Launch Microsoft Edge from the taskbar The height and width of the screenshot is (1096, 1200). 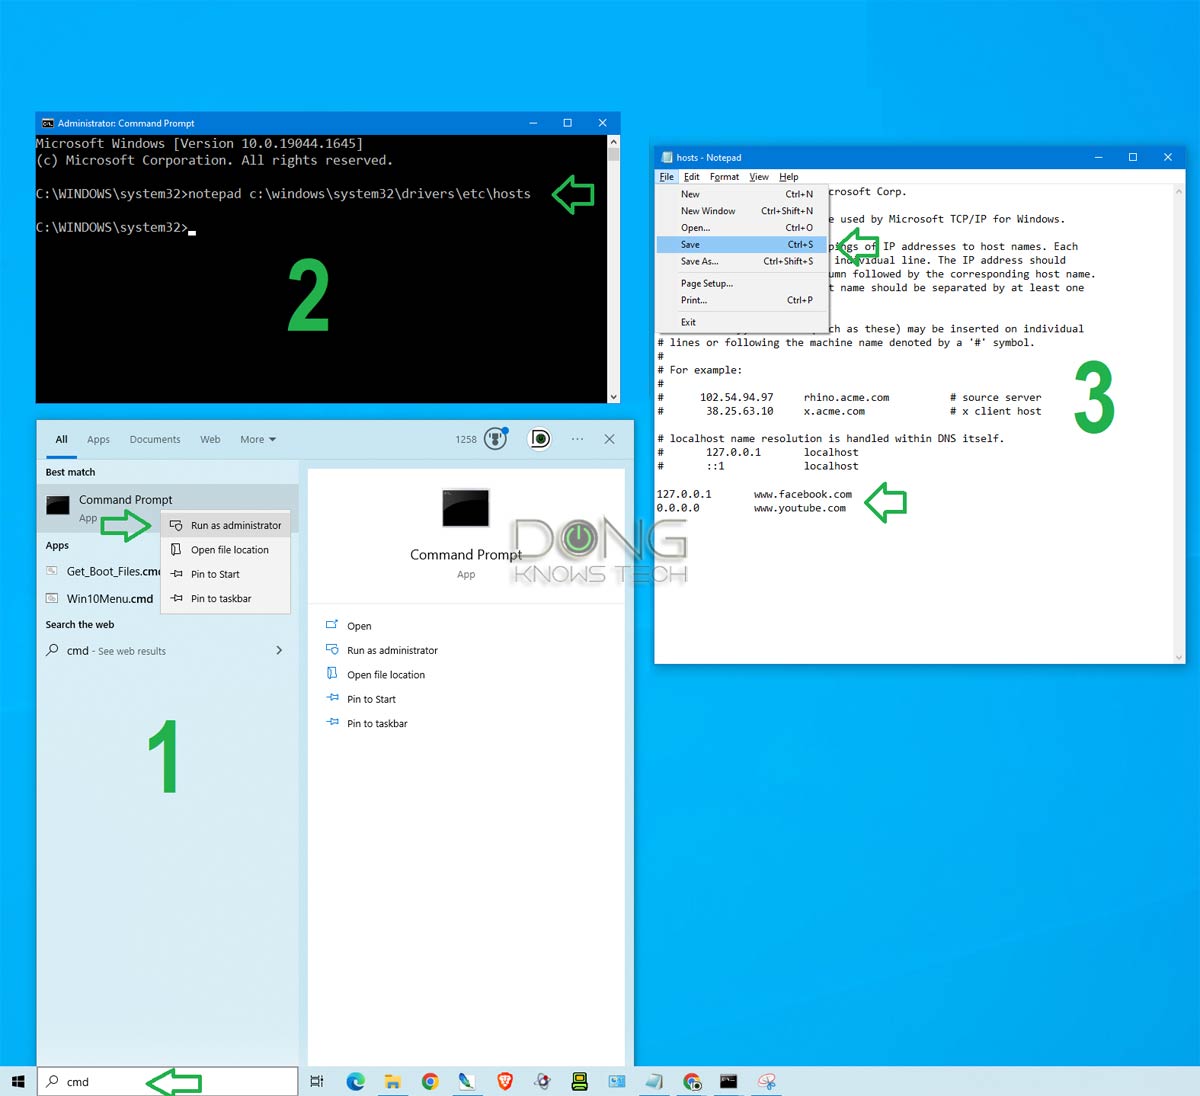point(355,1081)
